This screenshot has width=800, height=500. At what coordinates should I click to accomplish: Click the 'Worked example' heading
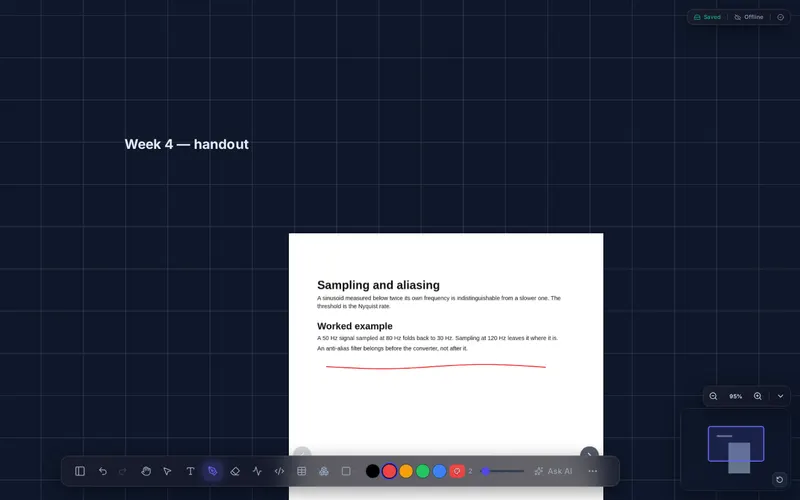pos(355,326)
